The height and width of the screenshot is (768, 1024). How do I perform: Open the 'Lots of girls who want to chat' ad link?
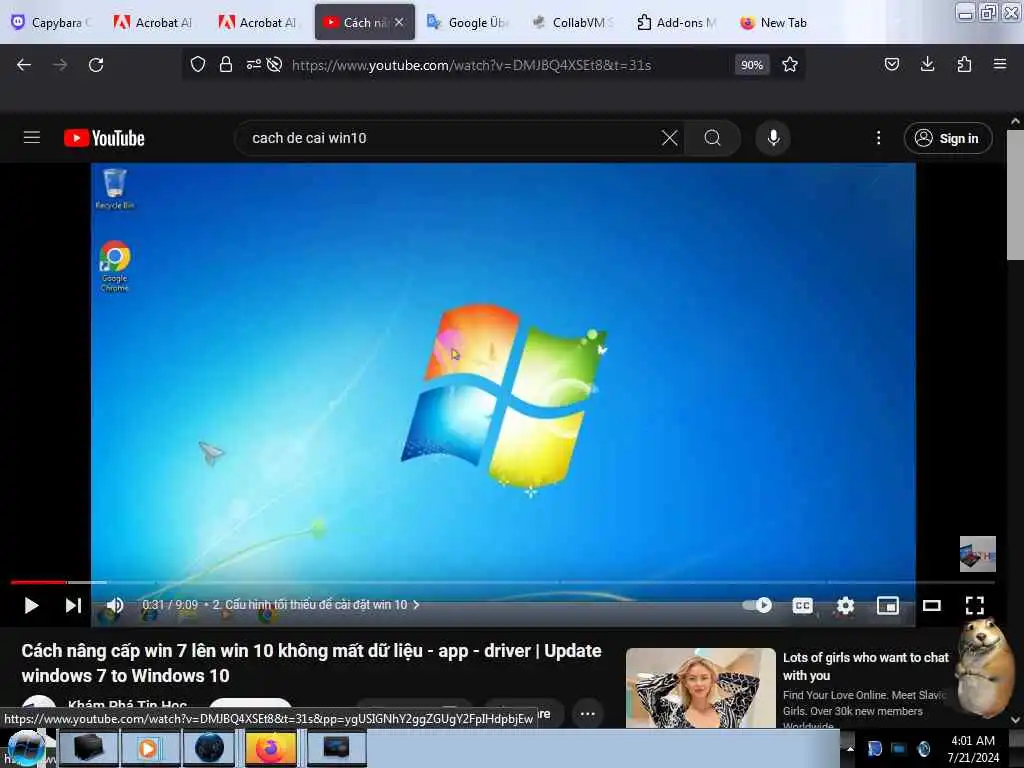pos(865,666)
